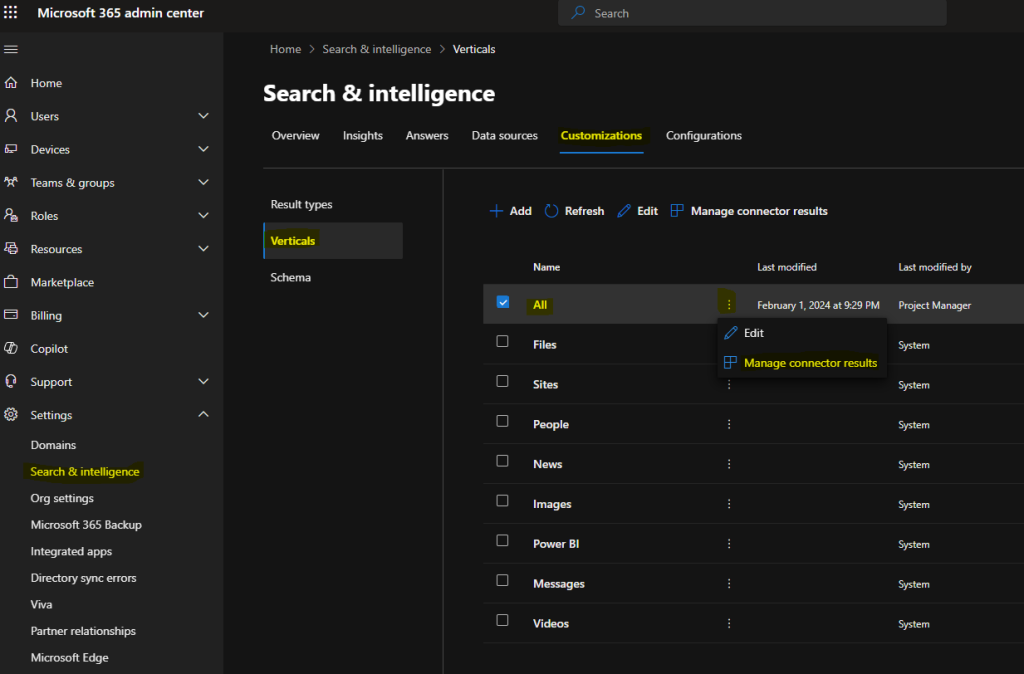Click the Refresh circular arrow icon
The height and width of the screenshot is (674, 1024).
[552, 211]
